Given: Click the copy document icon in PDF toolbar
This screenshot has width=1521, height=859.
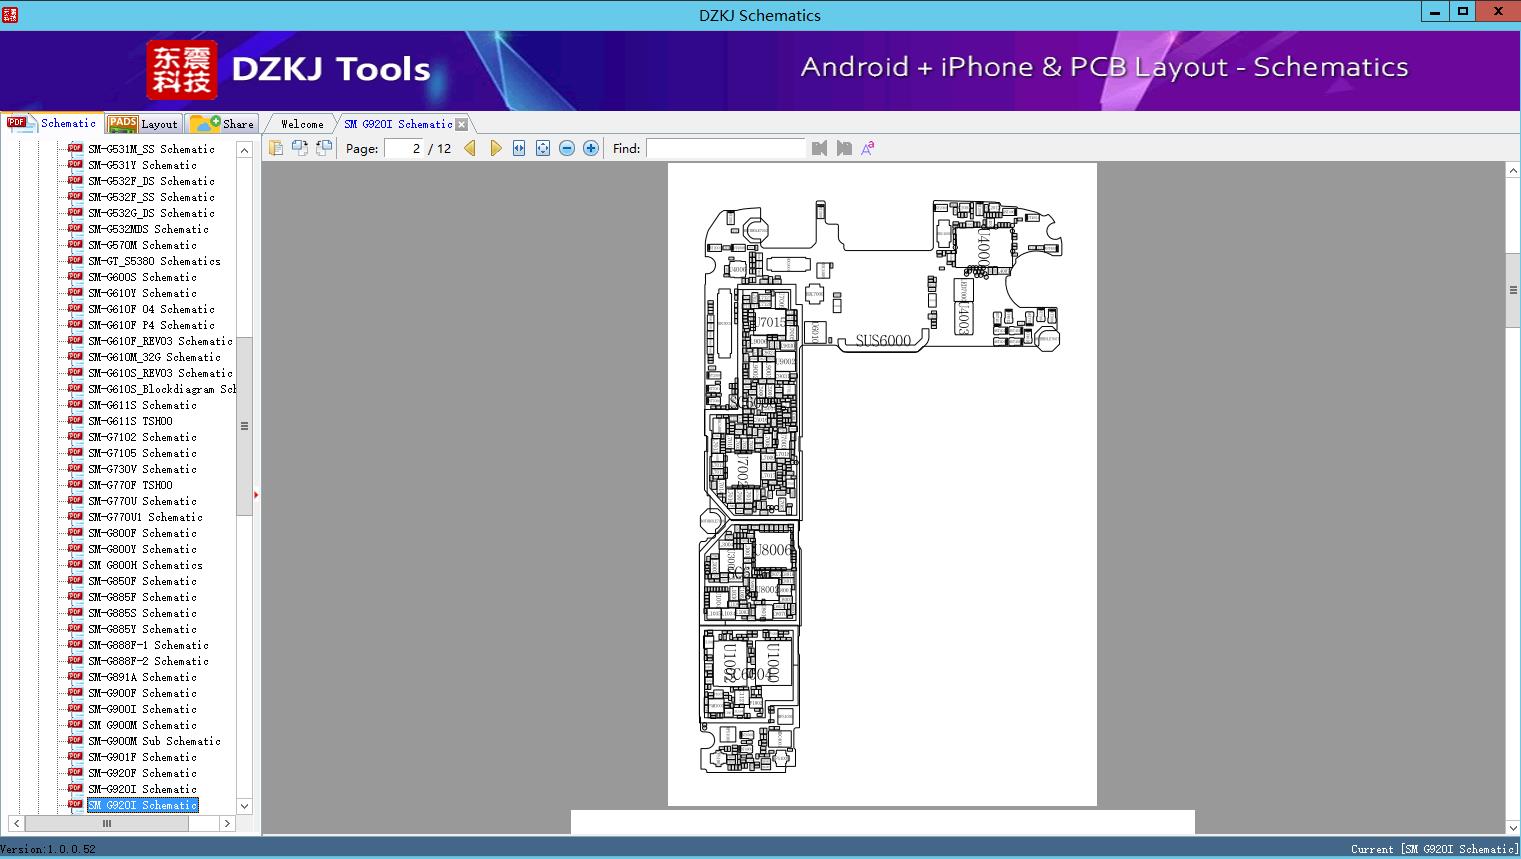Looking at the screenshot, I should click(276, 148).
